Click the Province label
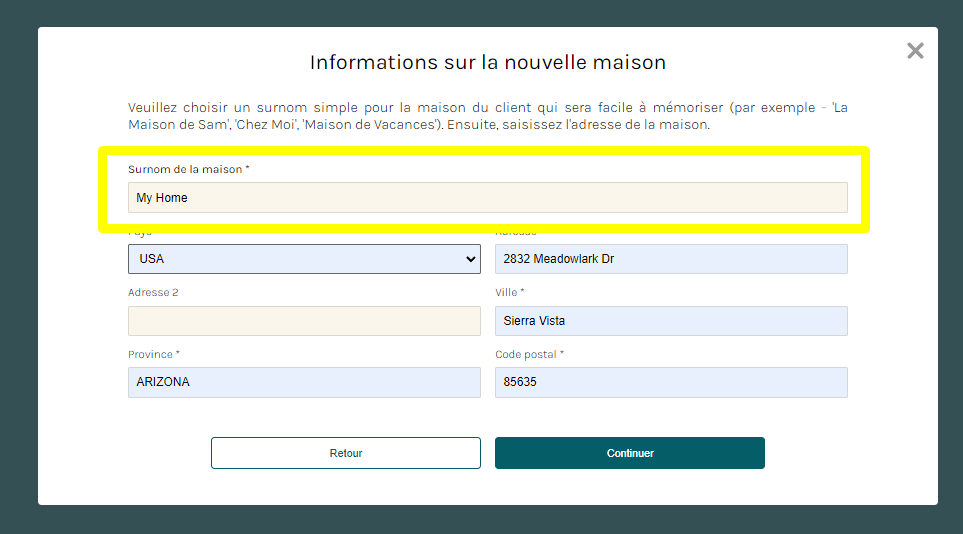Screen dimensions: 963x534 [154, 354]
